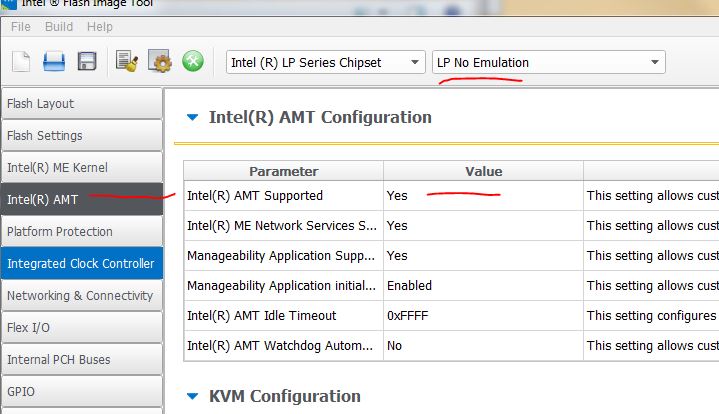Click the Enabled value for Manageability Application initial...

click(x=483, y=286)
